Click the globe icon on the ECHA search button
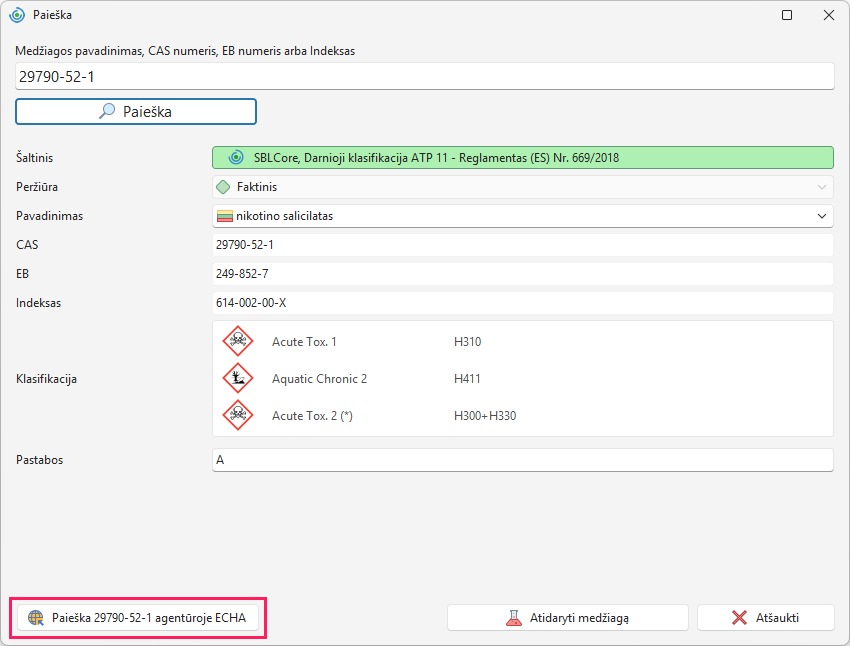 (x=36, y=618)
